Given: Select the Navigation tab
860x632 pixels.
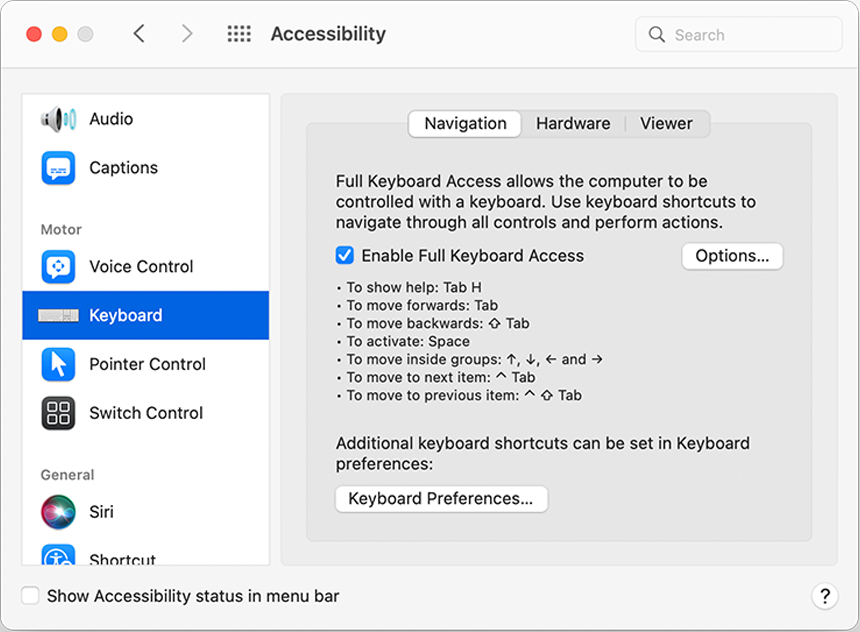Looking at the screenshot, I should (x=464, y=123).
